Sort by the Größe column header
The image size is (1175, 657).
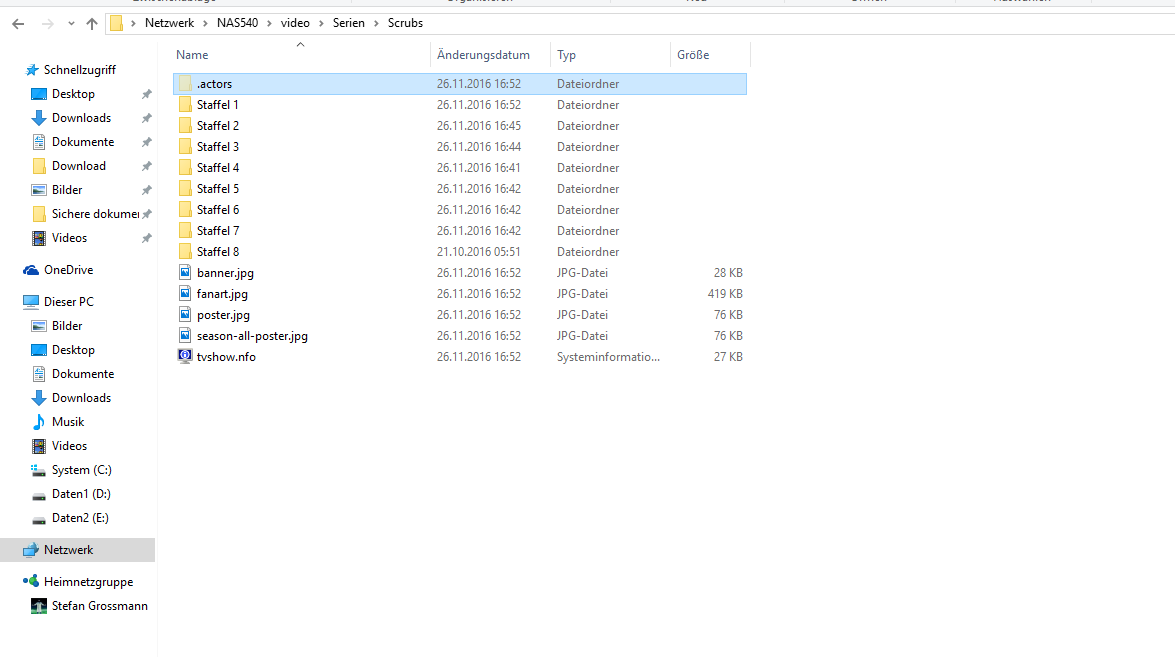point(693,55)
